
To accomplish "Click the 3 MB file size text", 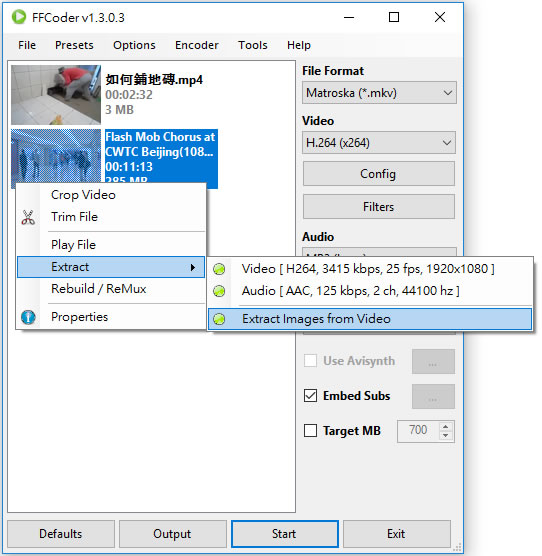I will click(119, 110).
